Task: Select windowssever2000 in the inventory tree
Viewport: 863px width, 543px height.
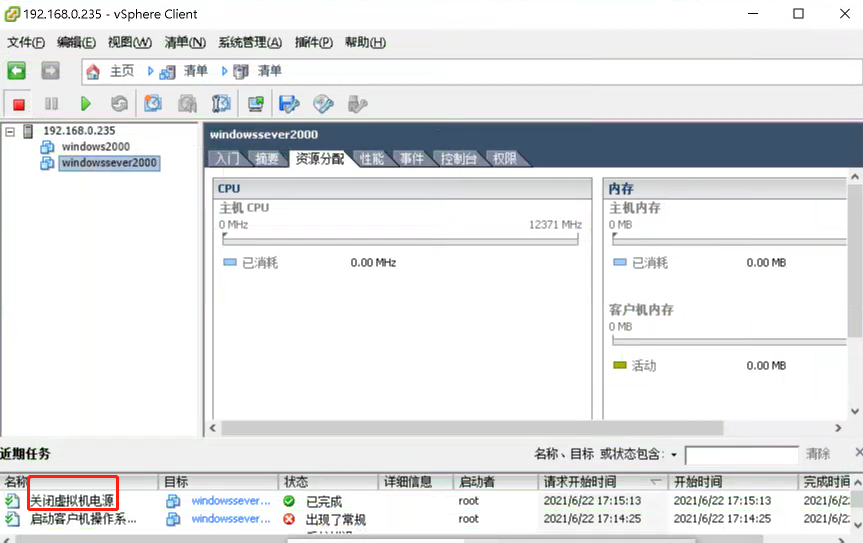Action: click(x=109, y=163)
